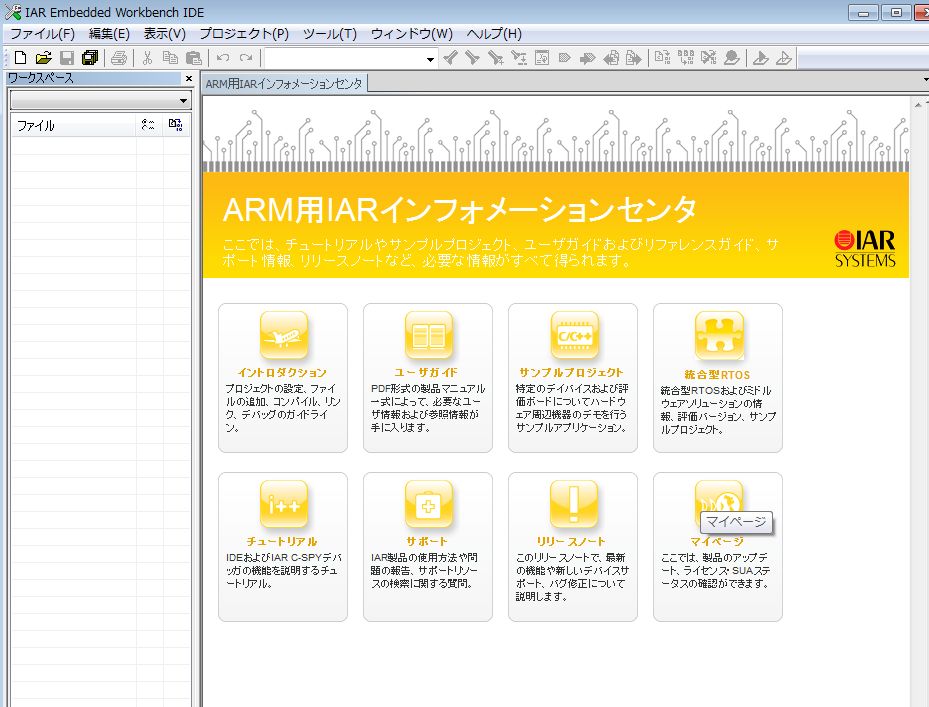Screen dimensions: 929x707
Task: Click the Print icon in toolbar
Action: coord(119,57)
